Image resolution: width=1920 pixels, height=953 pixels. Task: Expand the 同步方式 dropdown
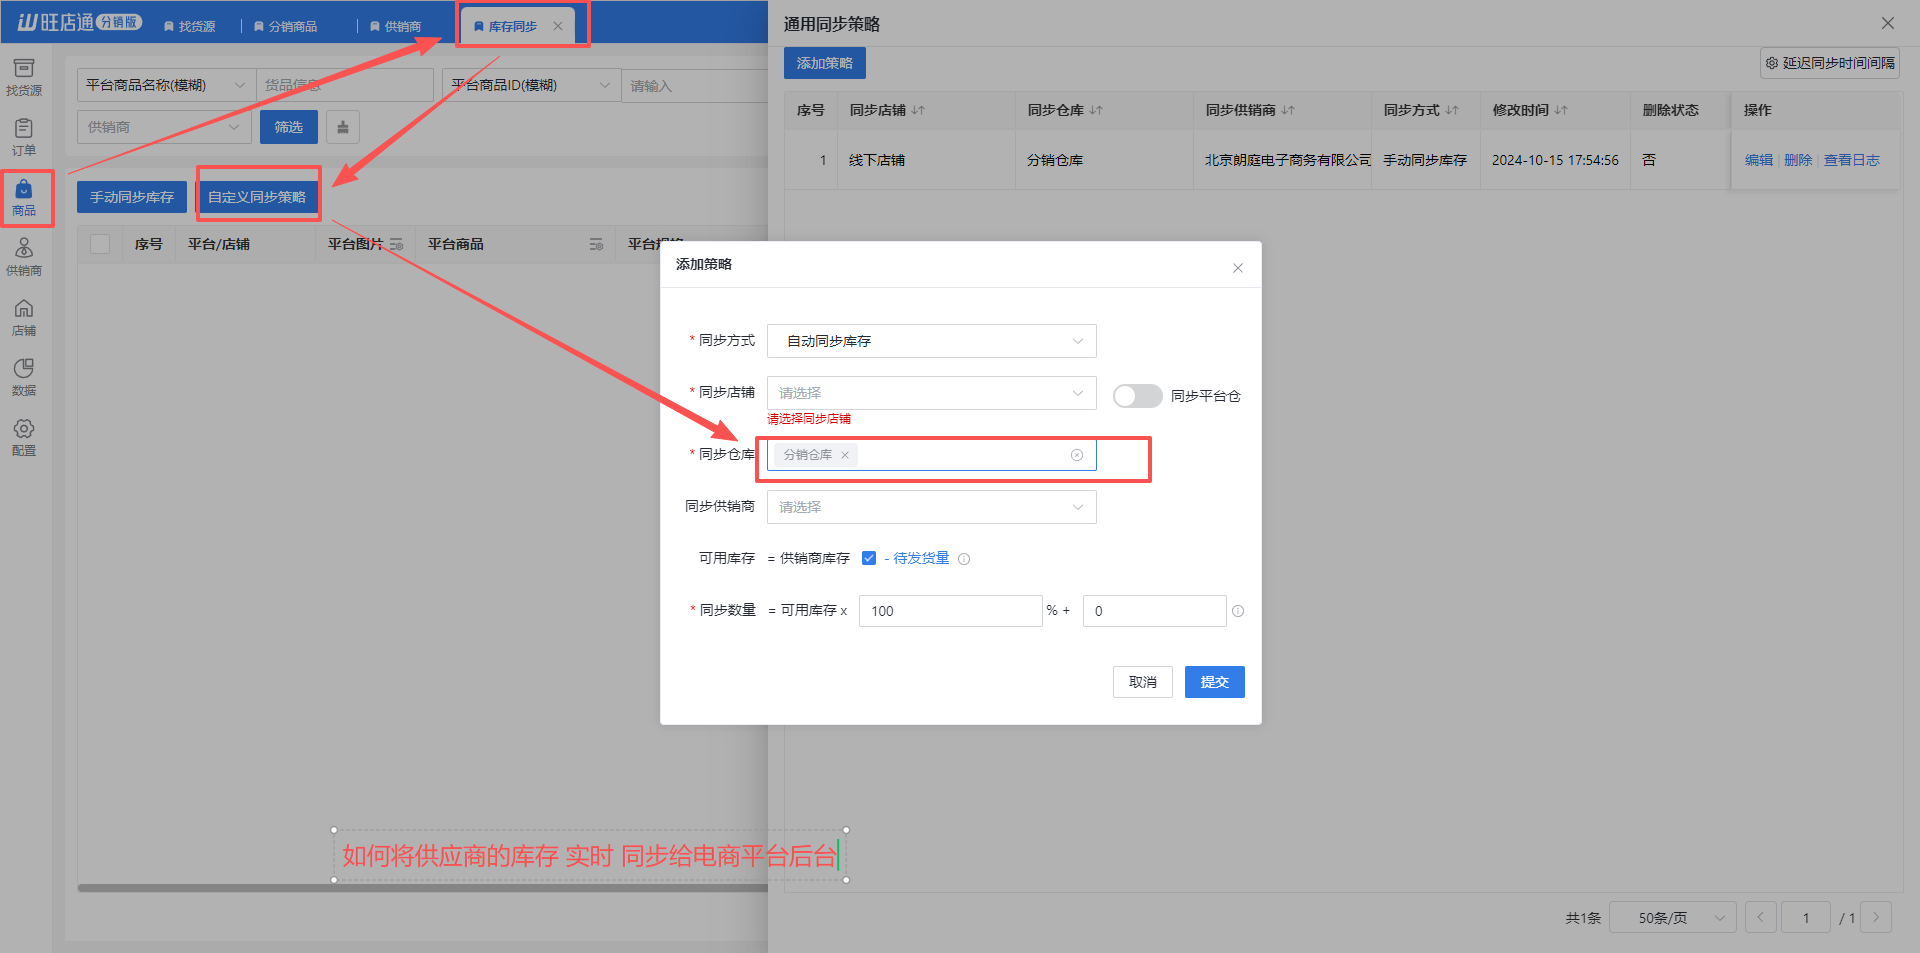coord(931,341)
